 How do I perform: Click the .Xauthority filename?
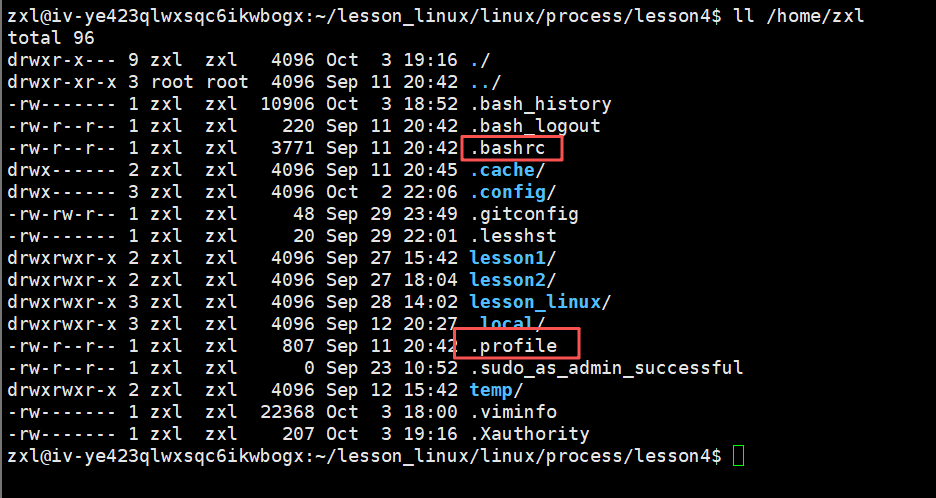coord(529,434)
